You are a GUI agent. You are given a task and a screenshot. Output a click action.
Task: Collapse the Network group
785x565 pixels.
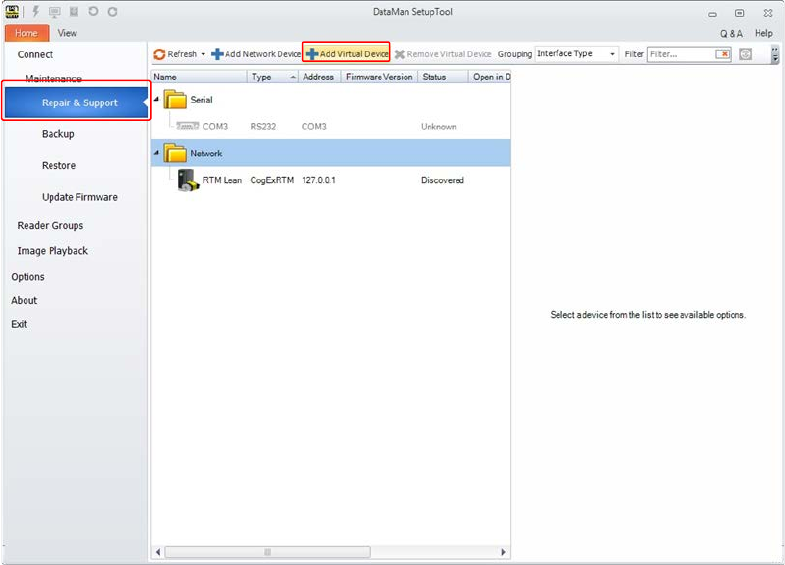point(157,153)
